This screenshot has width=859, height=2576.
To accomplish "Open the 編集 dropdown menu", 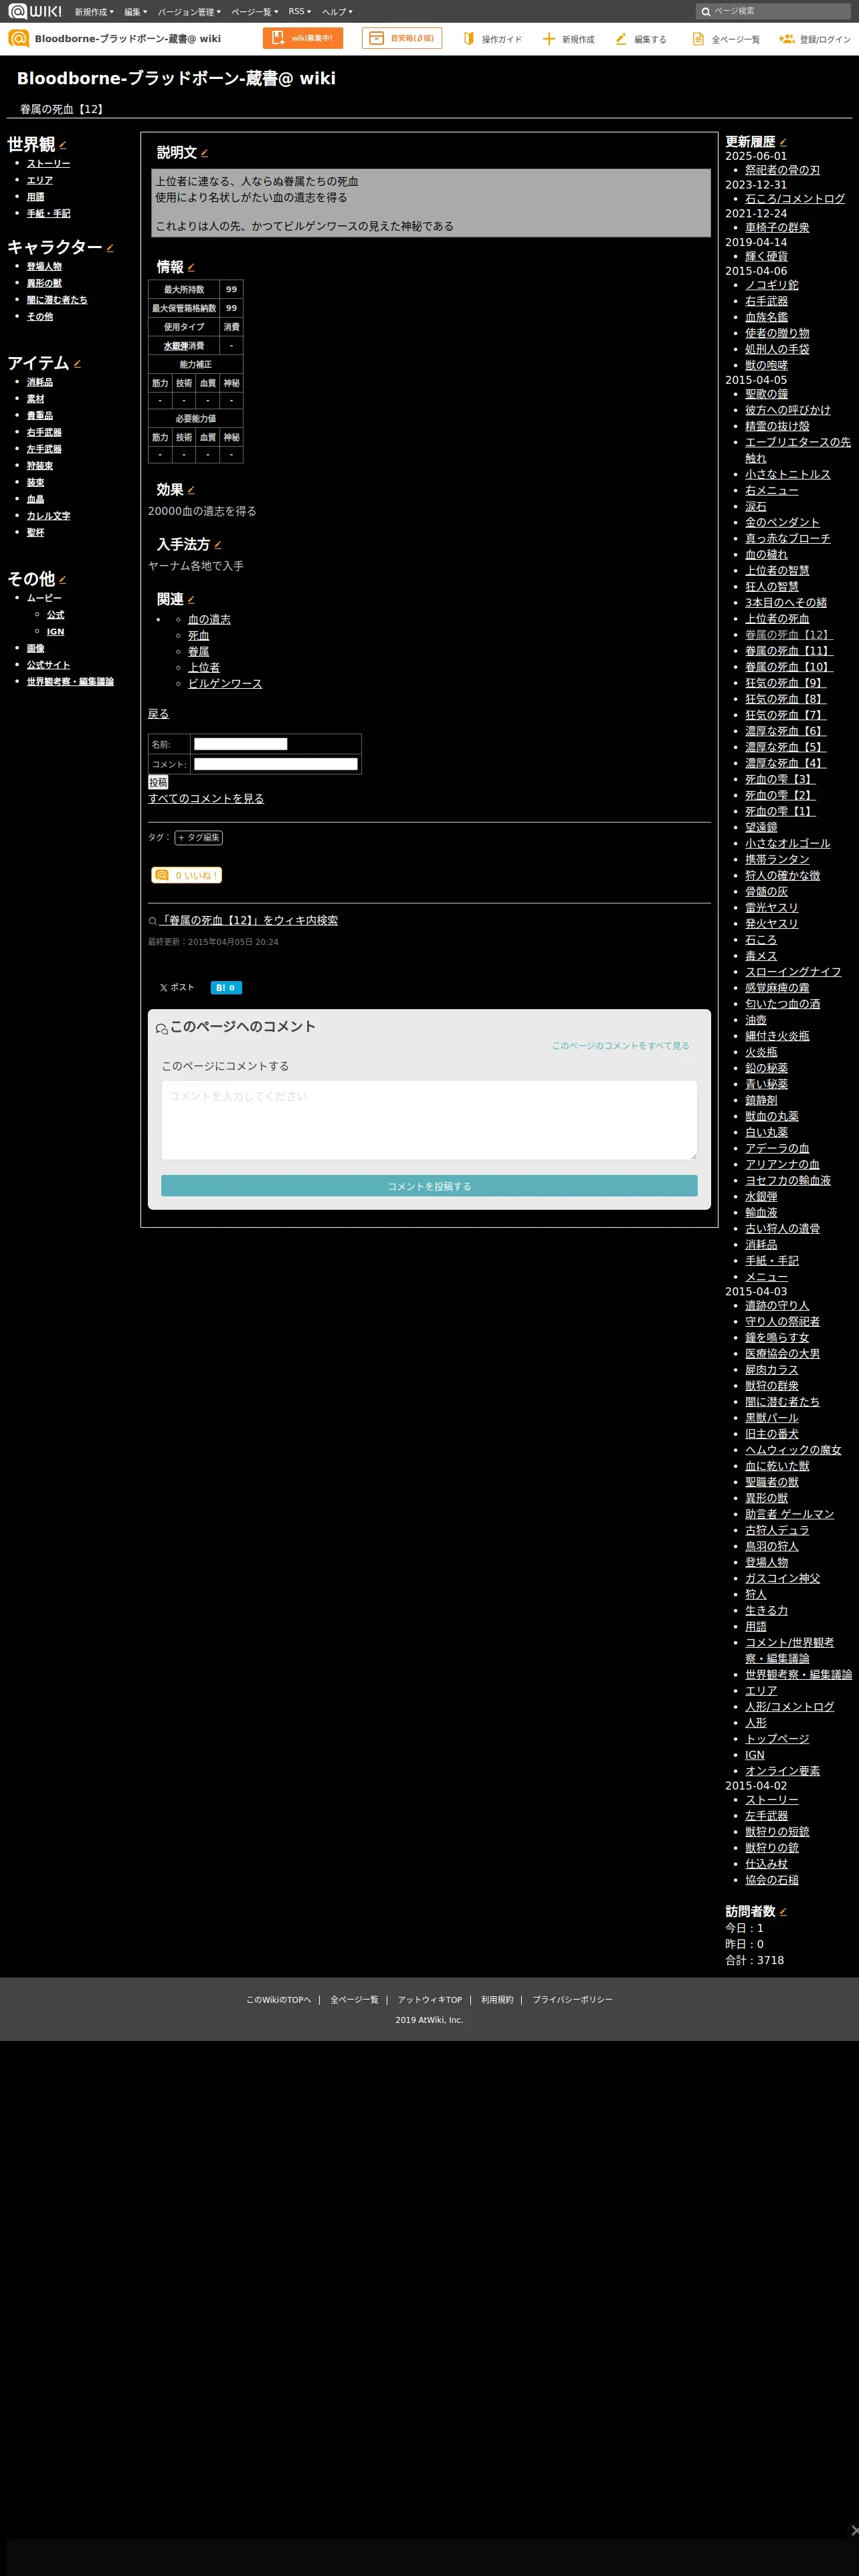I will [135, 12].
